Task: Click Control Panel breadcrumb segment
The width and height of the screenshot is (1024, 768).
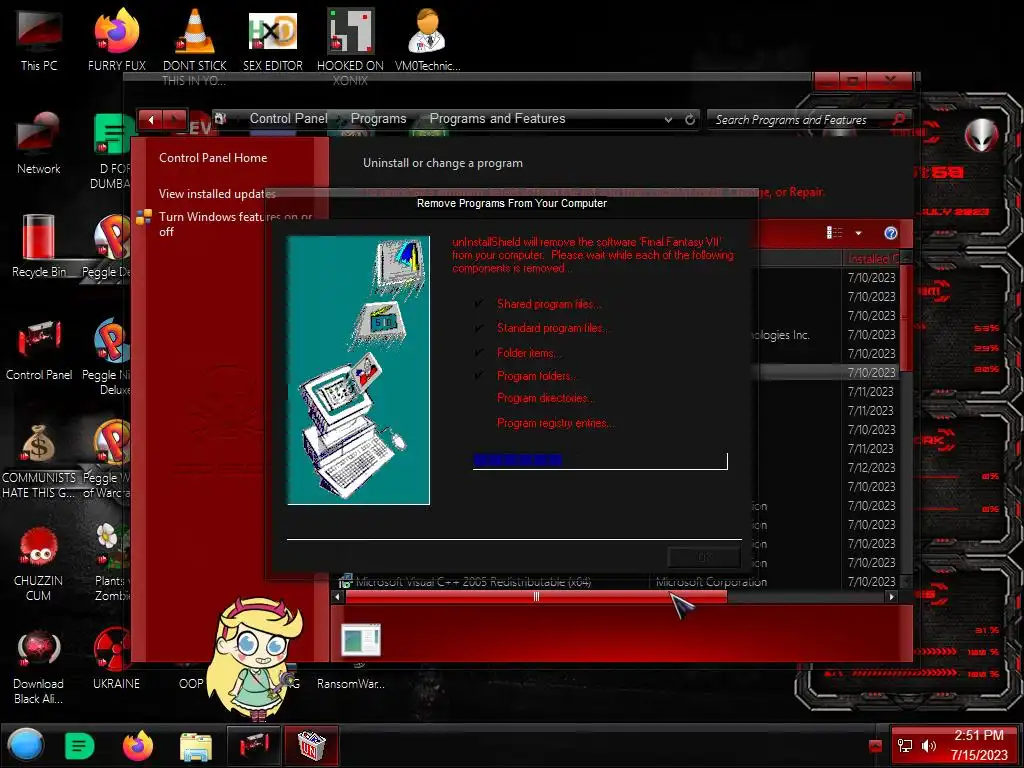Action: coord(289,119)
